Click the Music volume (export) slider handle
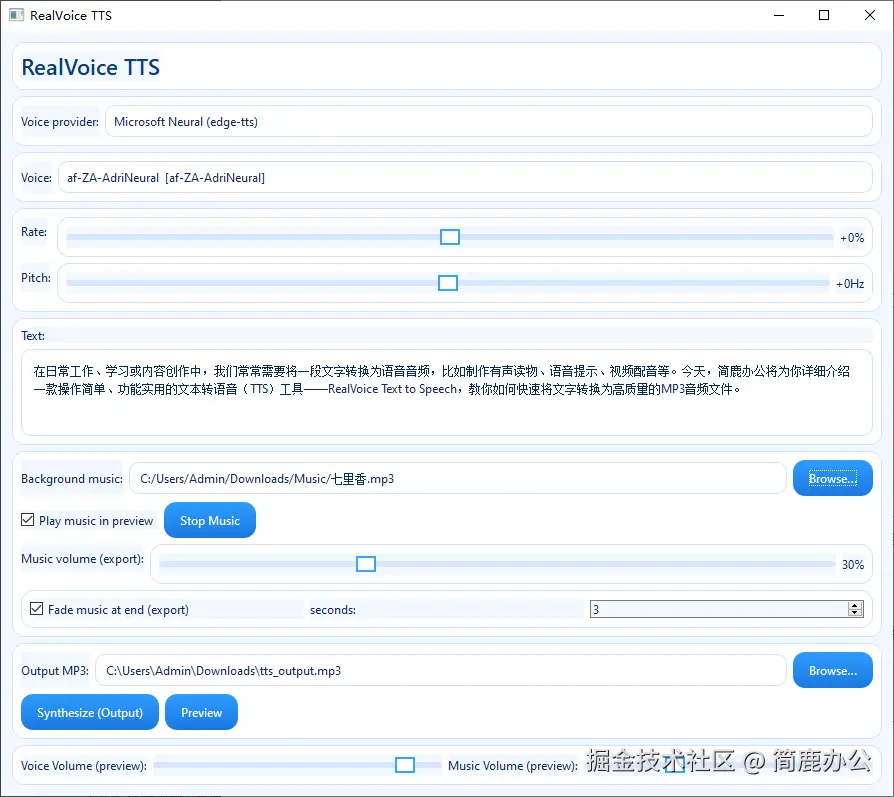 tap(365, 564)
